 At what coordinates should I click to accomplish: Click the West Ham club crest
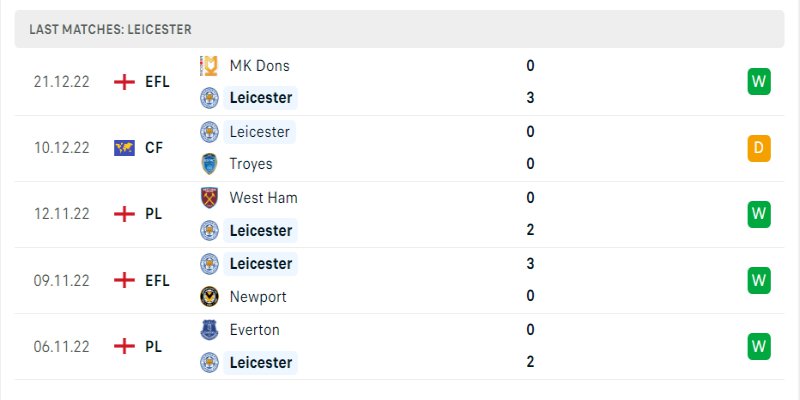(x=209, y=198)
